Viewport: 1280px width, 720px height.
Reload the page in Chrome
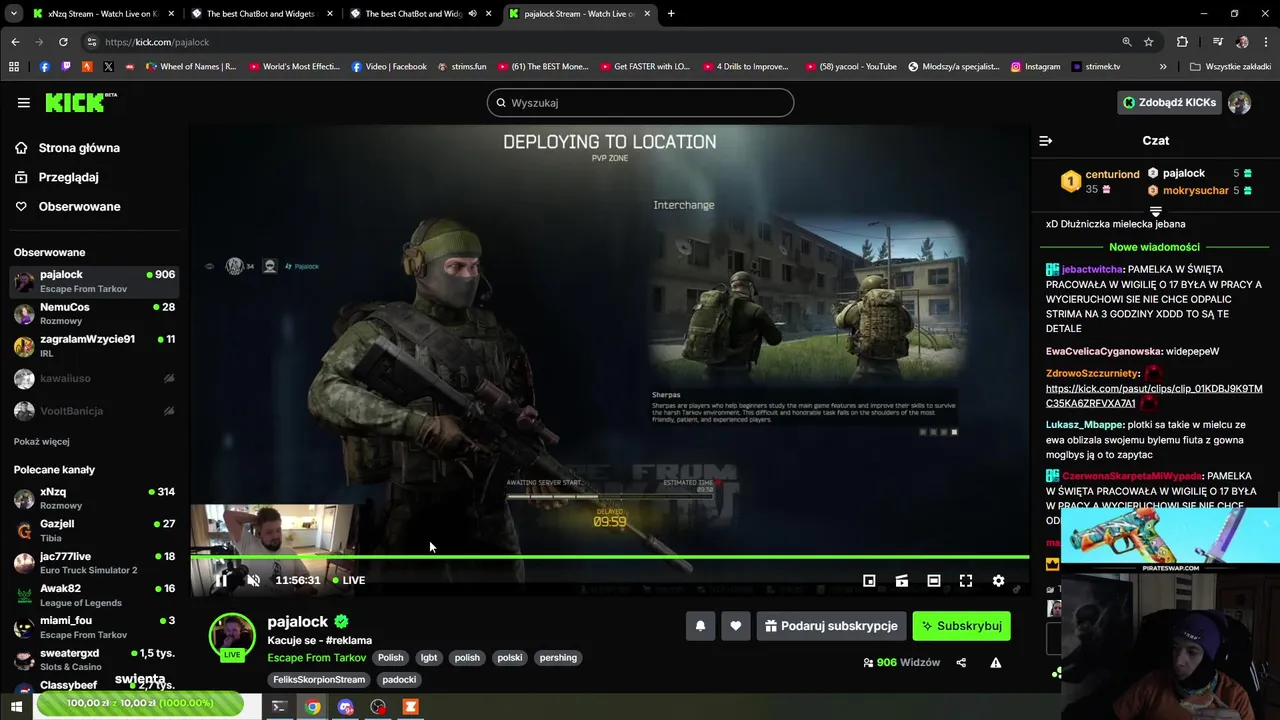(63, 42)
